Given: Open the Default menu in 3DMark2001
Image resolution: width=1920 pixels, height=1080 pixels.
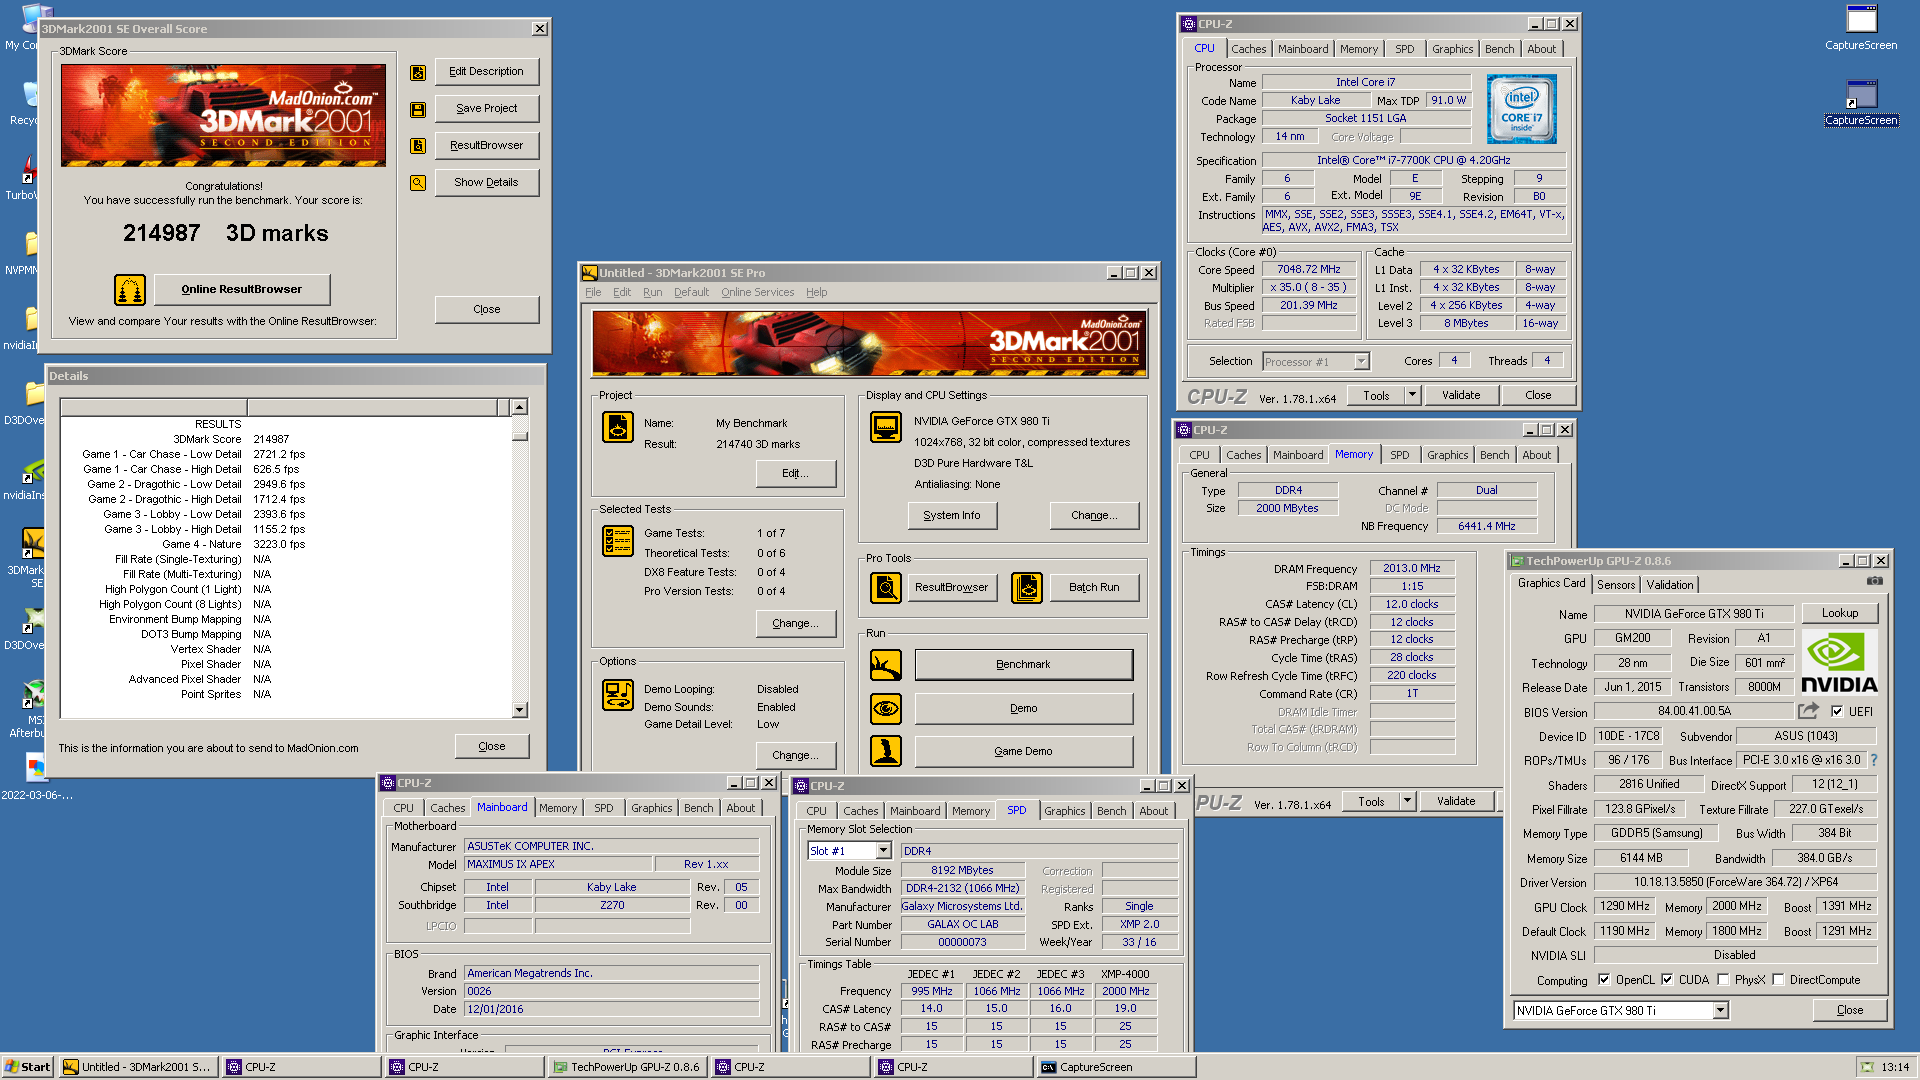Looking at the screenshot, I should click(x=691, y=293).
